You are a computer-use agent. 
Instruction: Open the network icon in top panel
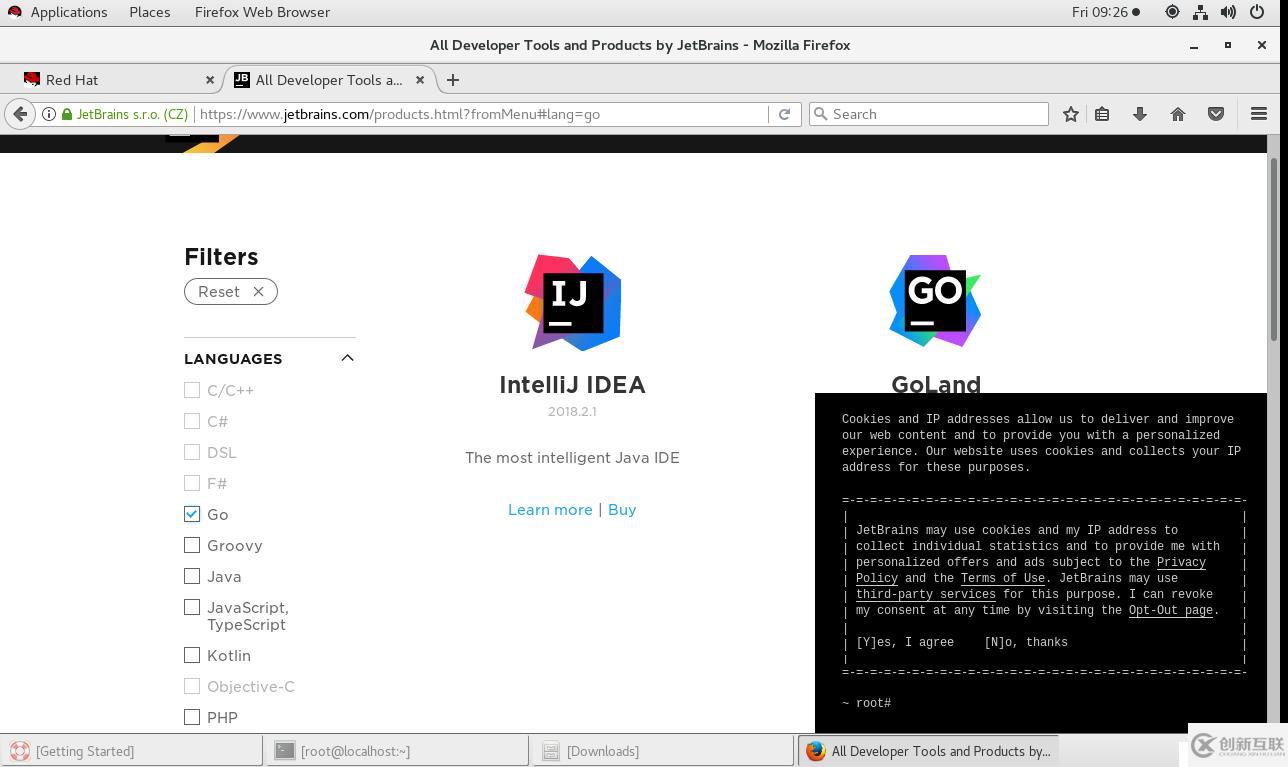[1200, 12]
